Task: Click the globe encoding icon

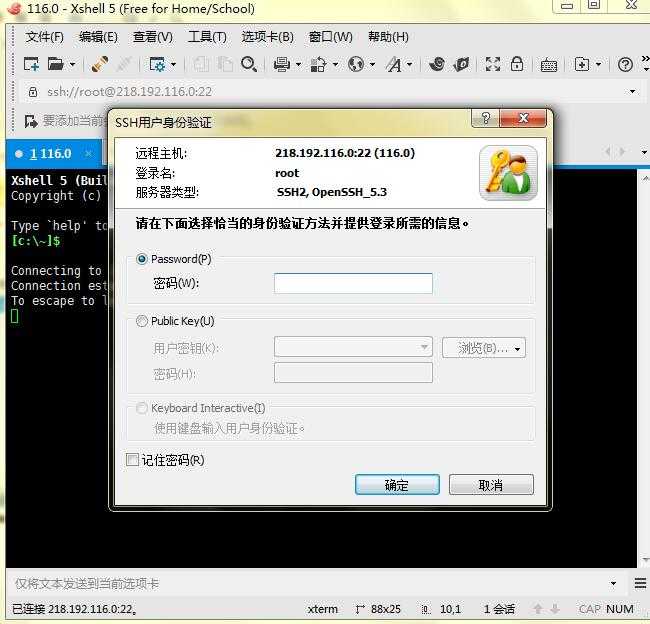Action: tap(356, 64)
